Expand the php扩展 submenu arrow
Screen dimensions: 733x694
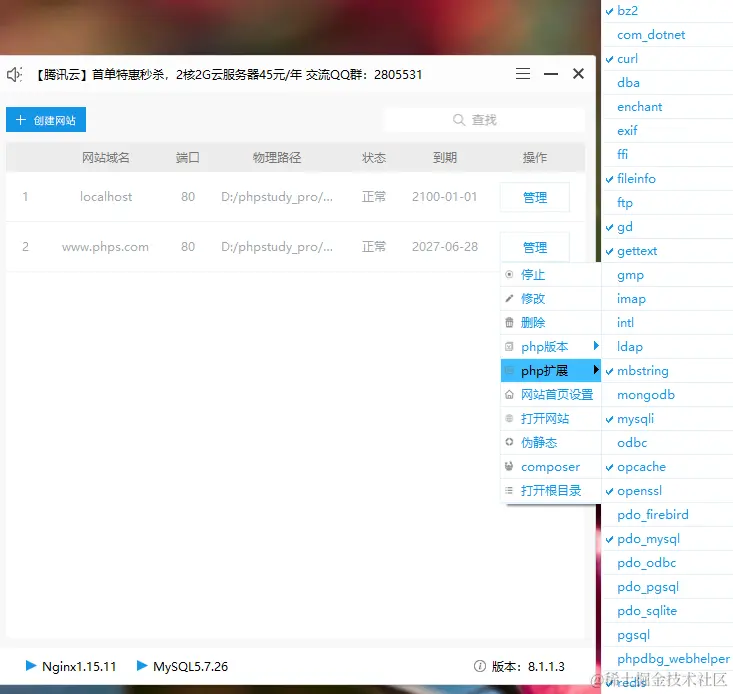[596, 370]
